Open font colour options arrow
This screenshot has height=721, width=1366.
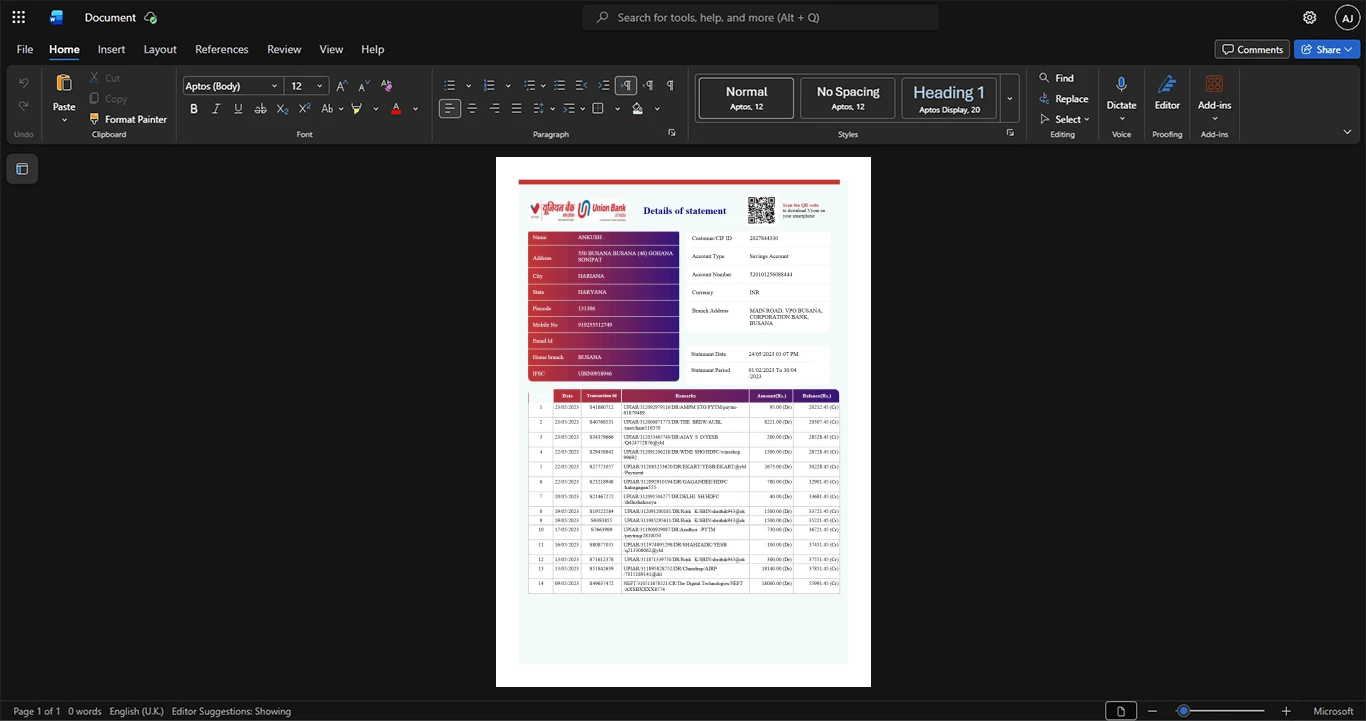point(415,108)
